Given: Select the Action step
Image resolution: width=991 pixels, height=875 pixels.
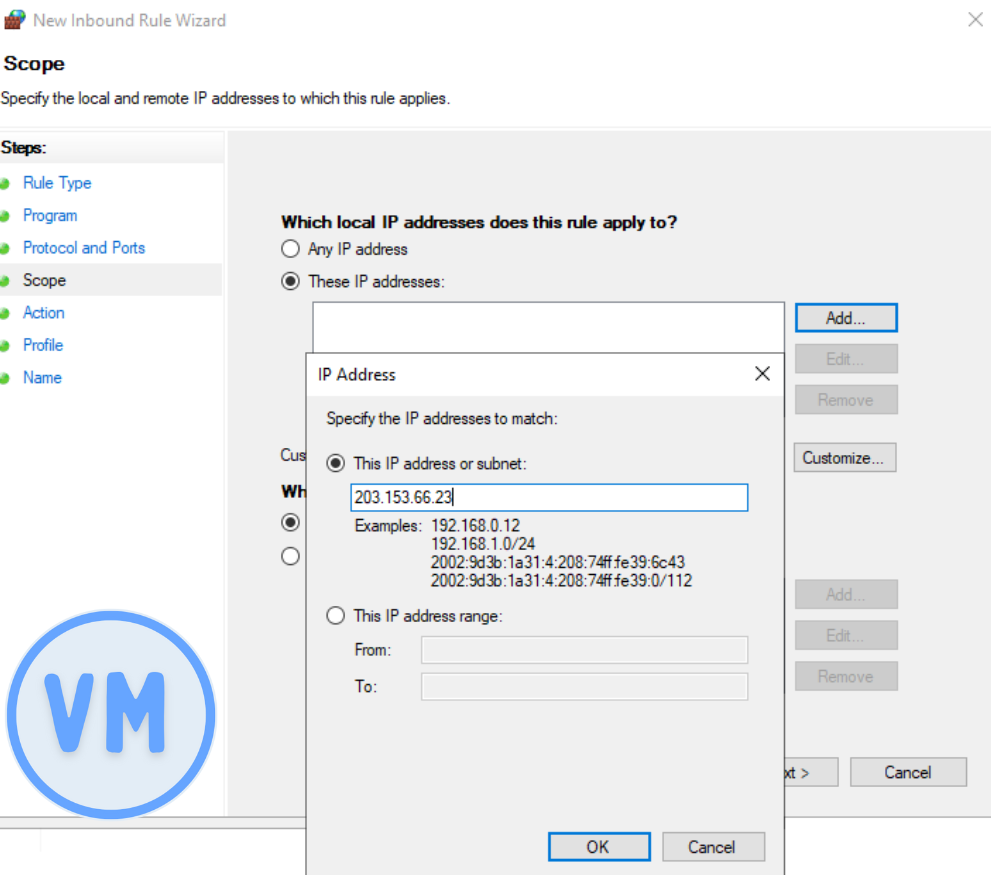Looking at the screenshot, I should (44, 313).
